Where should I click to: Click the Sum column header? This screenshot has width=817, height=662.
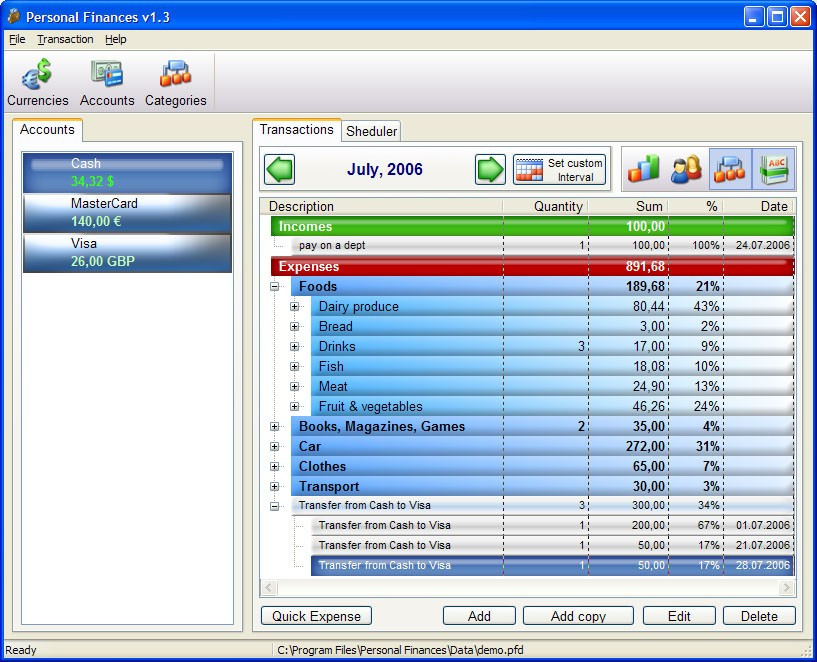pyautogui.click(x=628, y=207)
